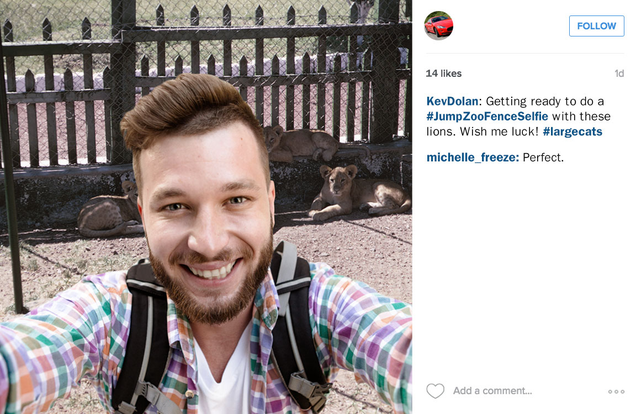Open KevDolan's profile from caption
The height and width of the screenshot is (414, 636).
coord(452,101)
